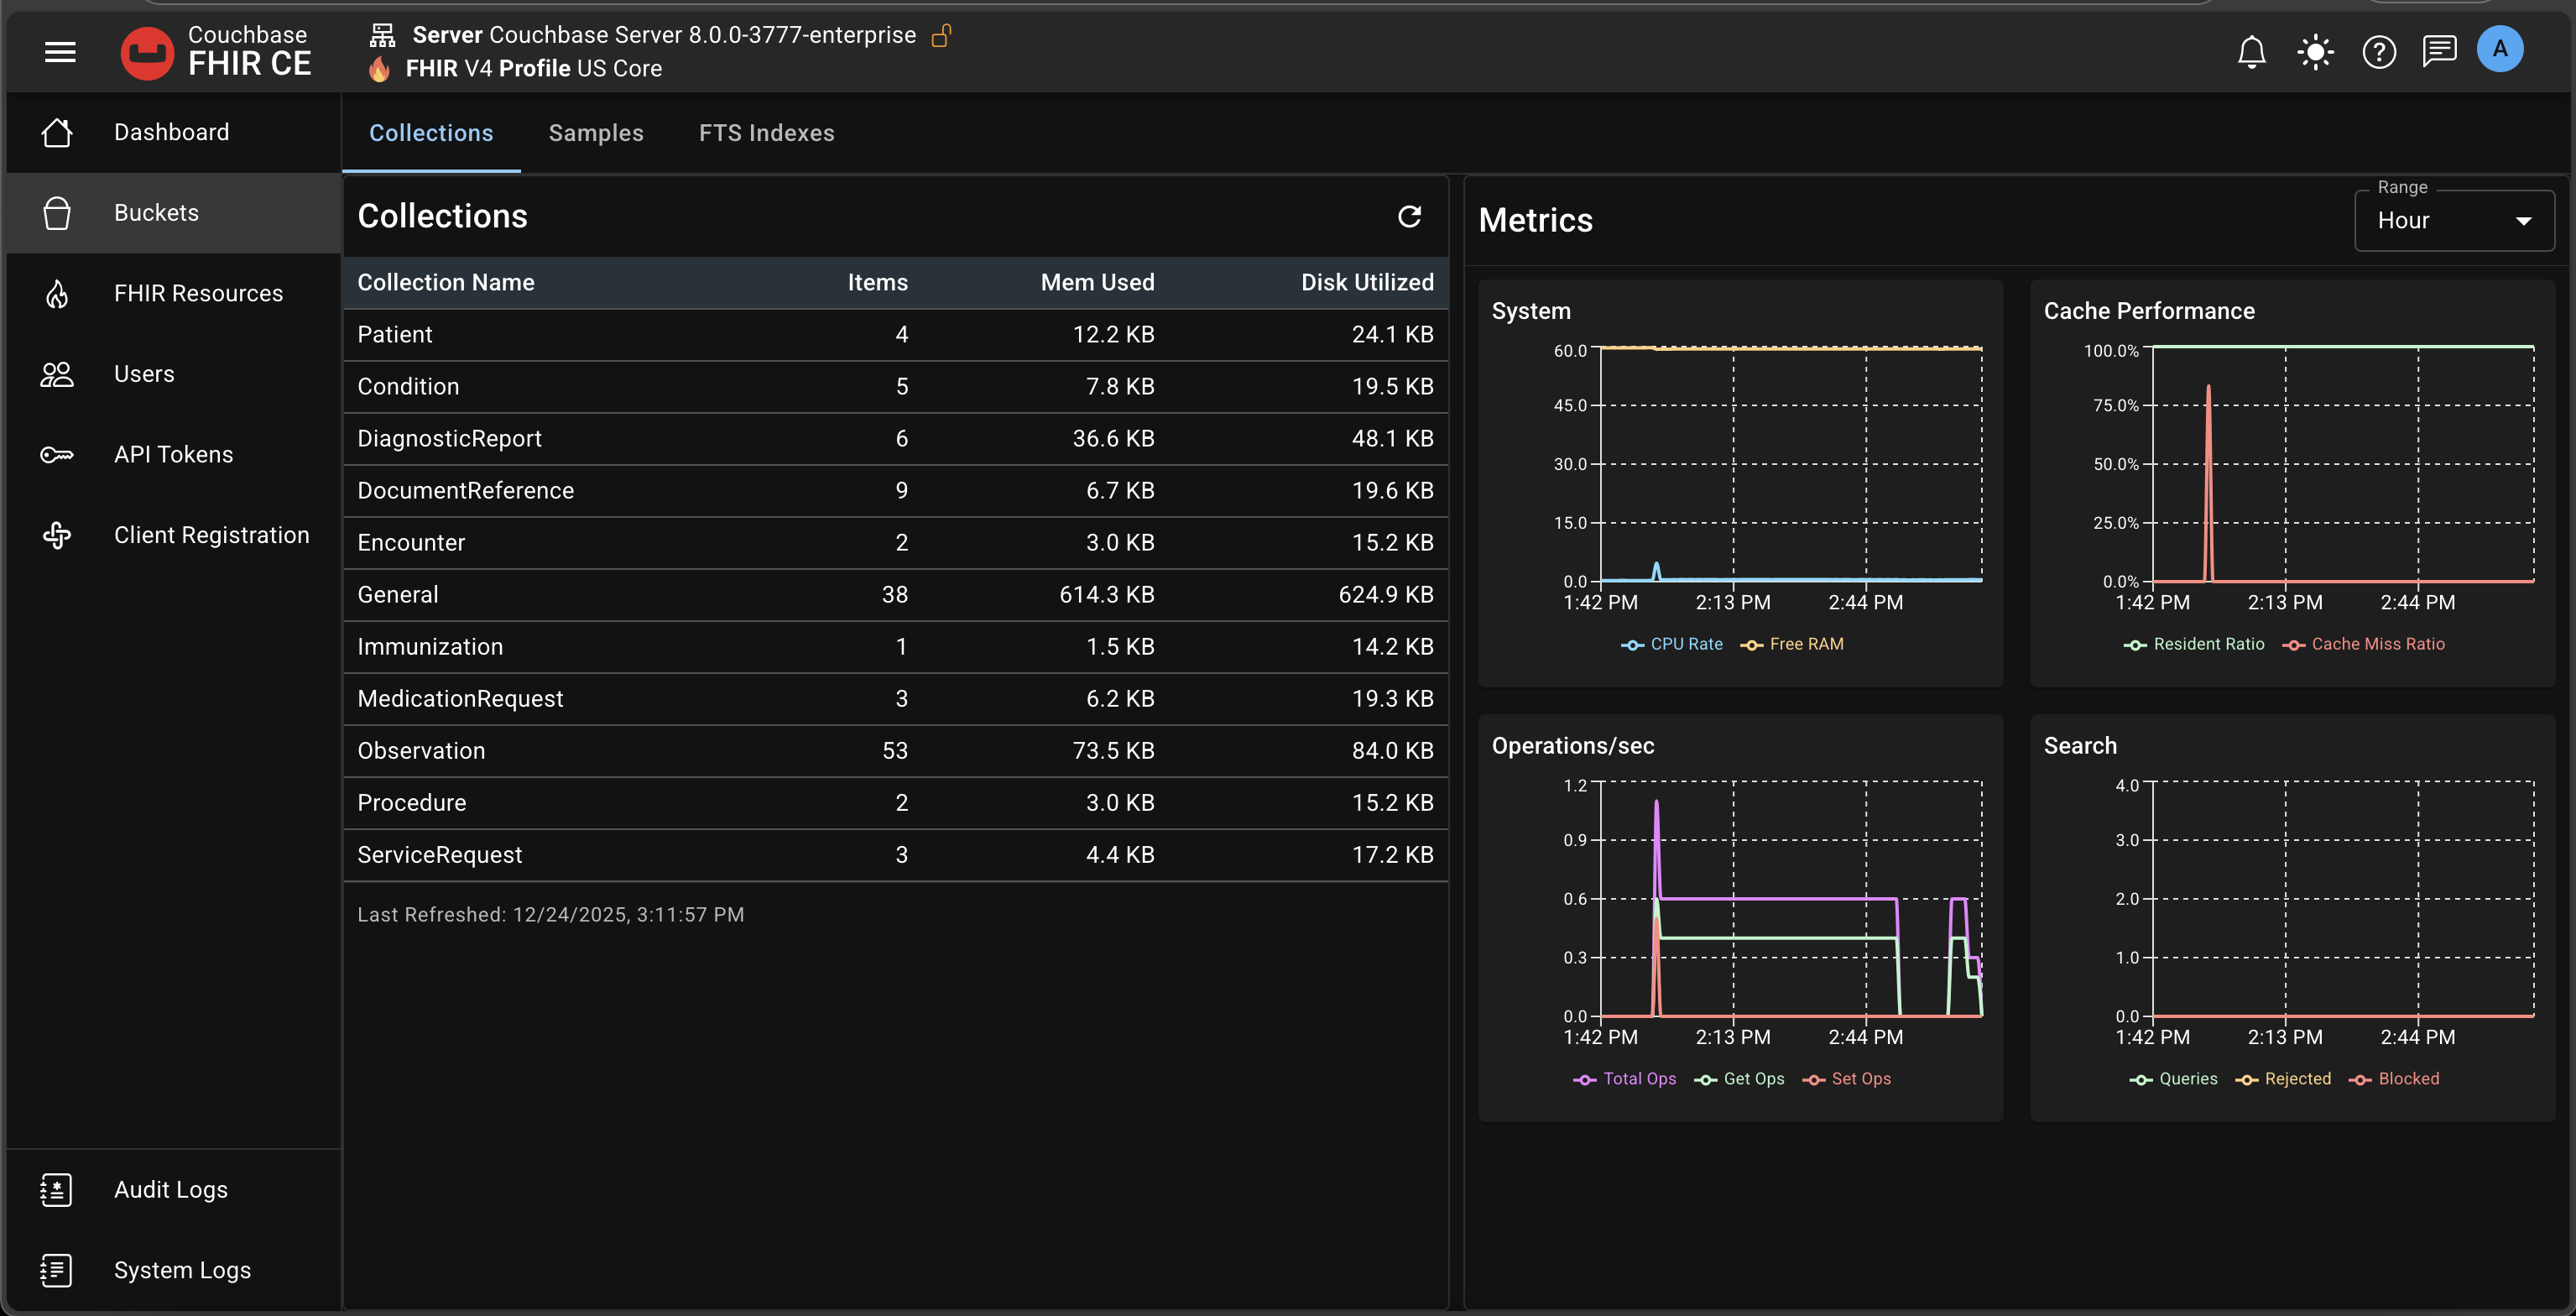
Task: Open the help question mark icon
Action: click(x=2378, y=51)
